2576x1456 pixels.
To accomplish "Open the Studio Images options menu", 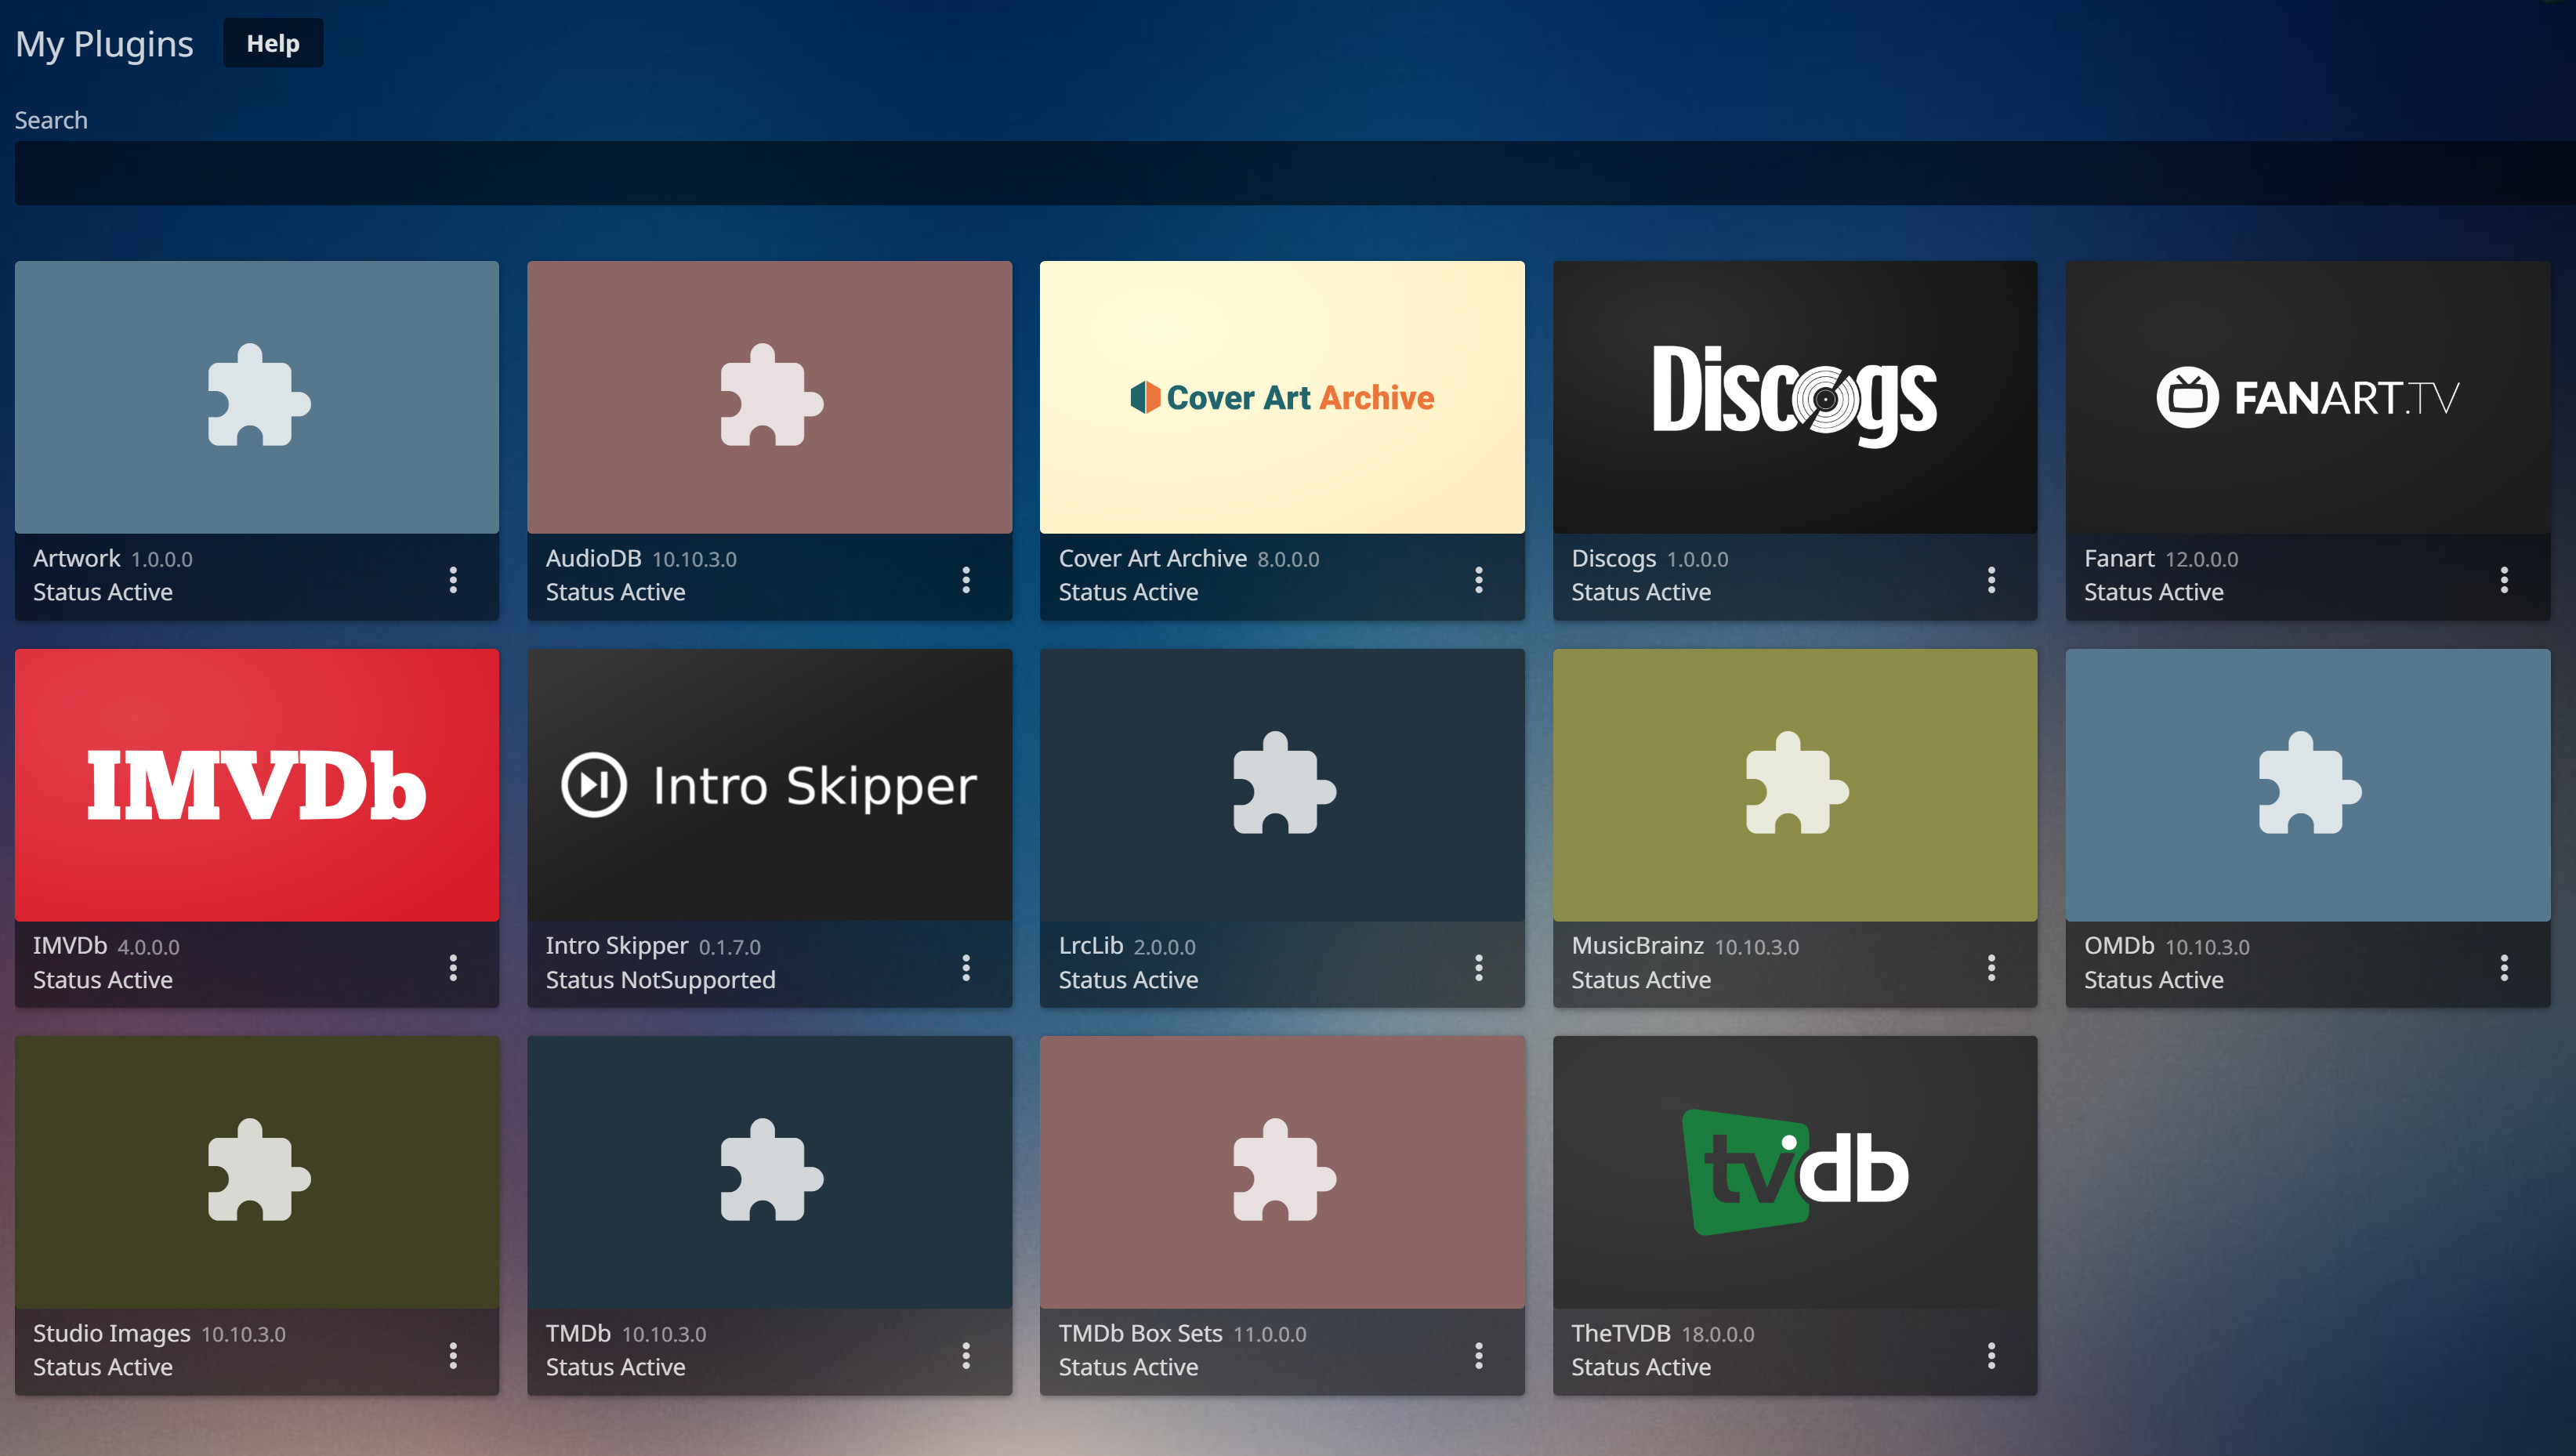I will coord(453,1355).
